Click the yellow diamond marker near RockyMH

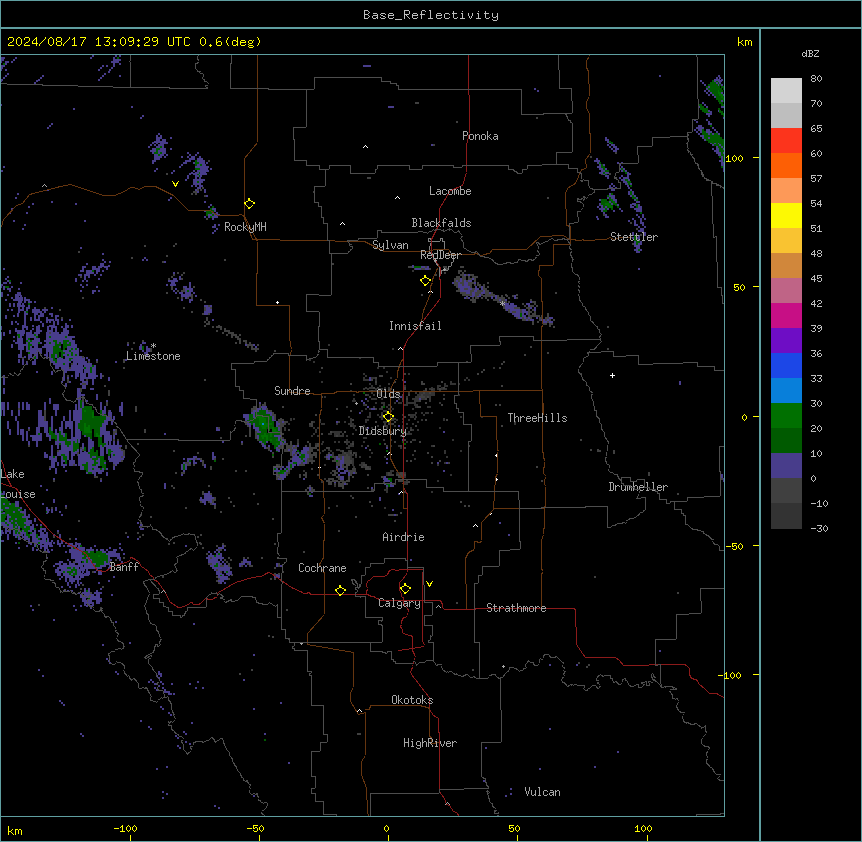[249, 204]
